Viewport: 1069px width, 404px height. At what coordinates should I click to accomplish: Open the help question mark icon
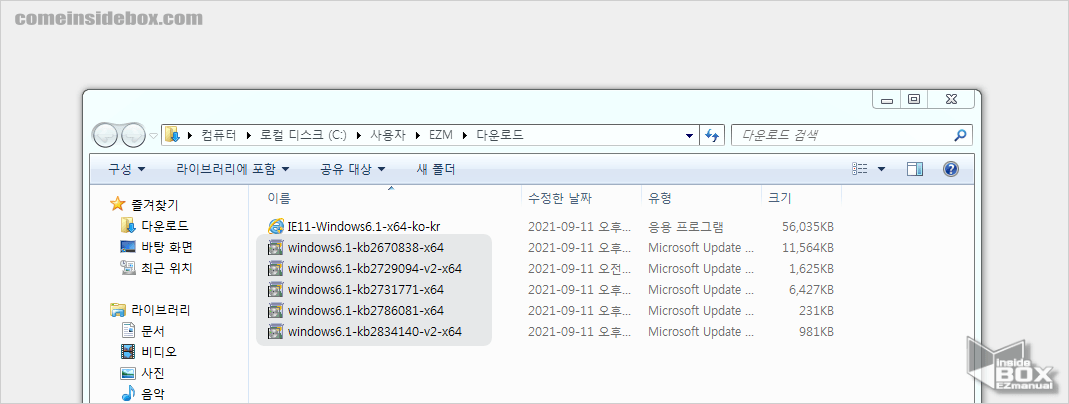[951, 169]
